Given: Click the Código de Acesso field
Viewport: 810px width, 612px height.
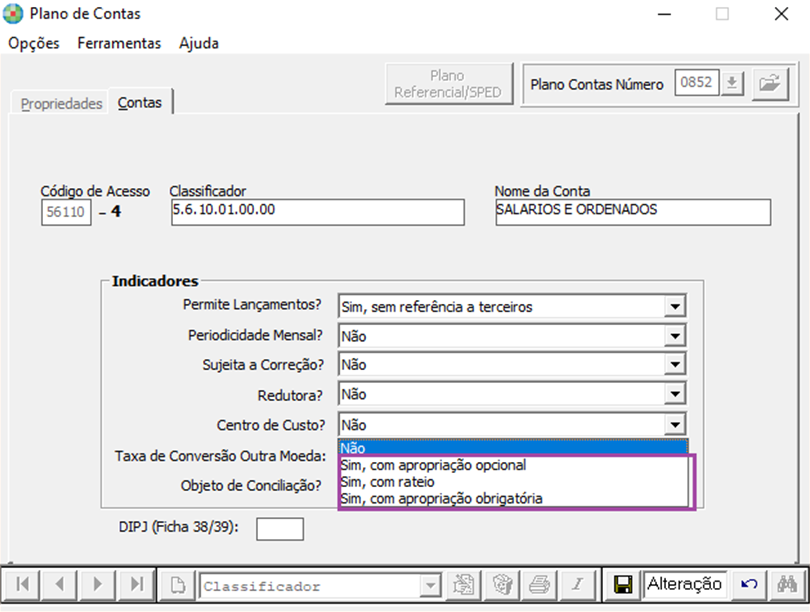Looking at the screenshot, I should pyautogui.click(x=66, y=212).
